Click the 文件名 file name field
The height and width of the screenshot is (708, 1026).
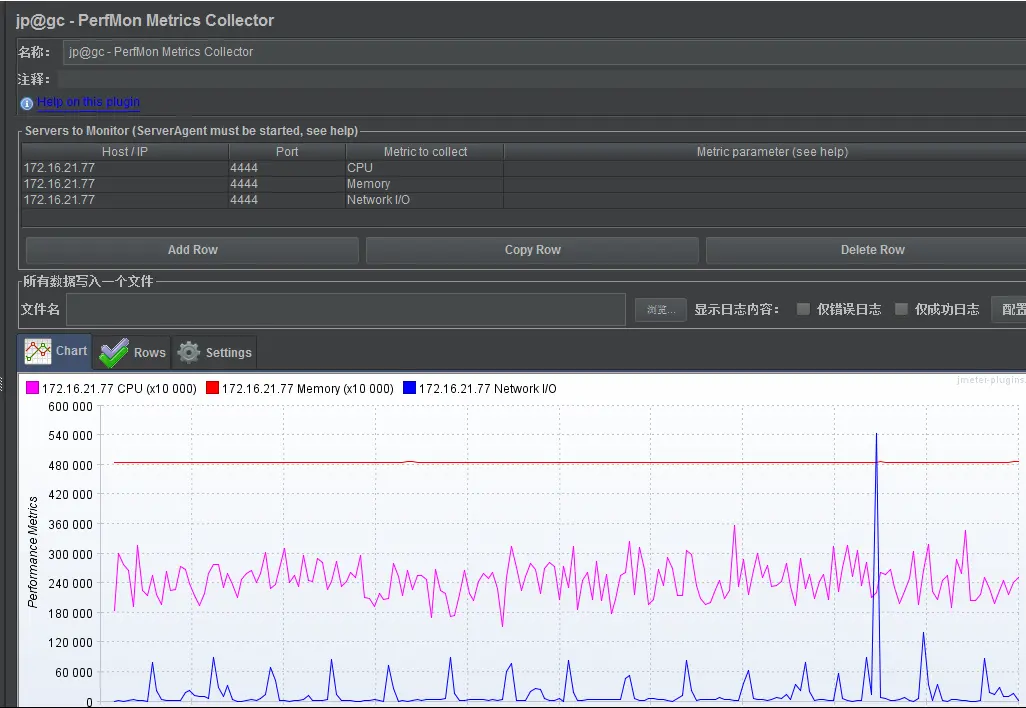pyautogui.click(x=345, y=310)
